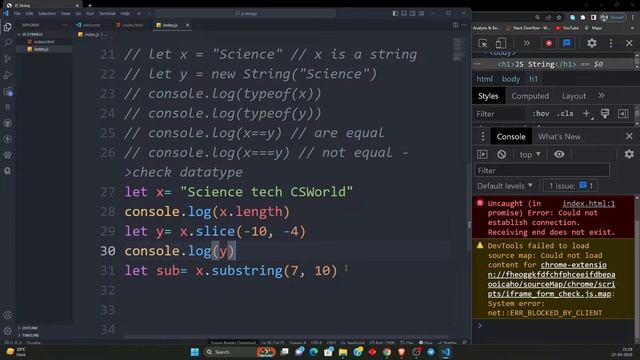Image resolution: width=640 pixels, height=360 pixels.
Task: Clear the console with the ban icon
Action: point(502,154)
